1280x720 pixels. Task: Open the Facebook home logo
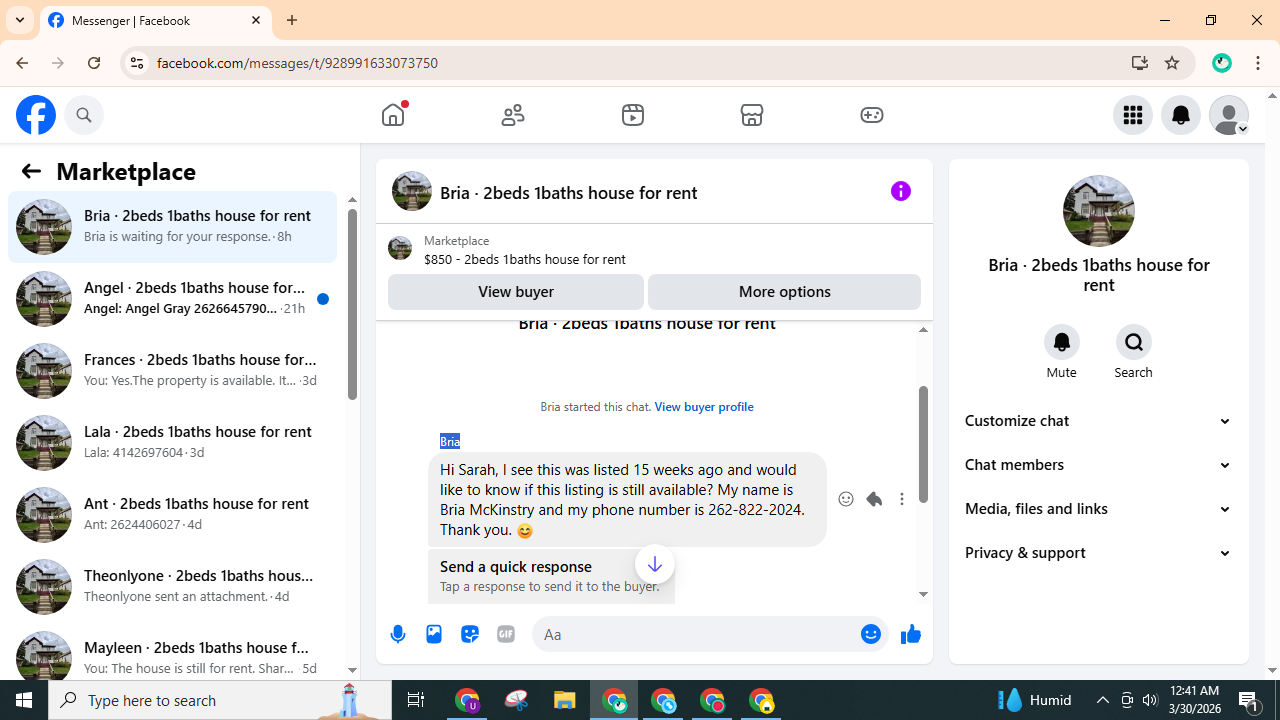coord(36,115)
